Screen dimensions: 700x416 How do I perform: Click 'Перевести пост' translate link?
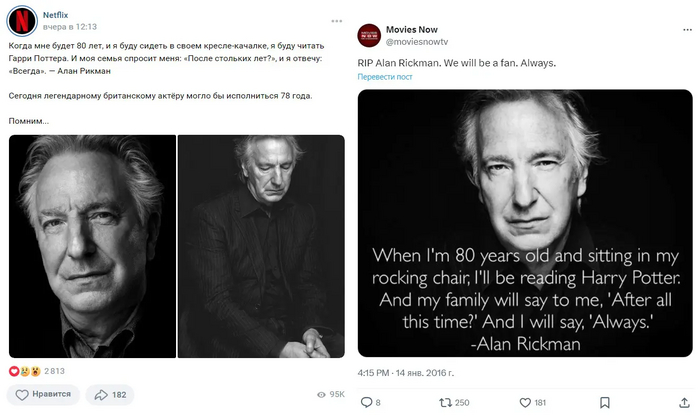point(385,77)
